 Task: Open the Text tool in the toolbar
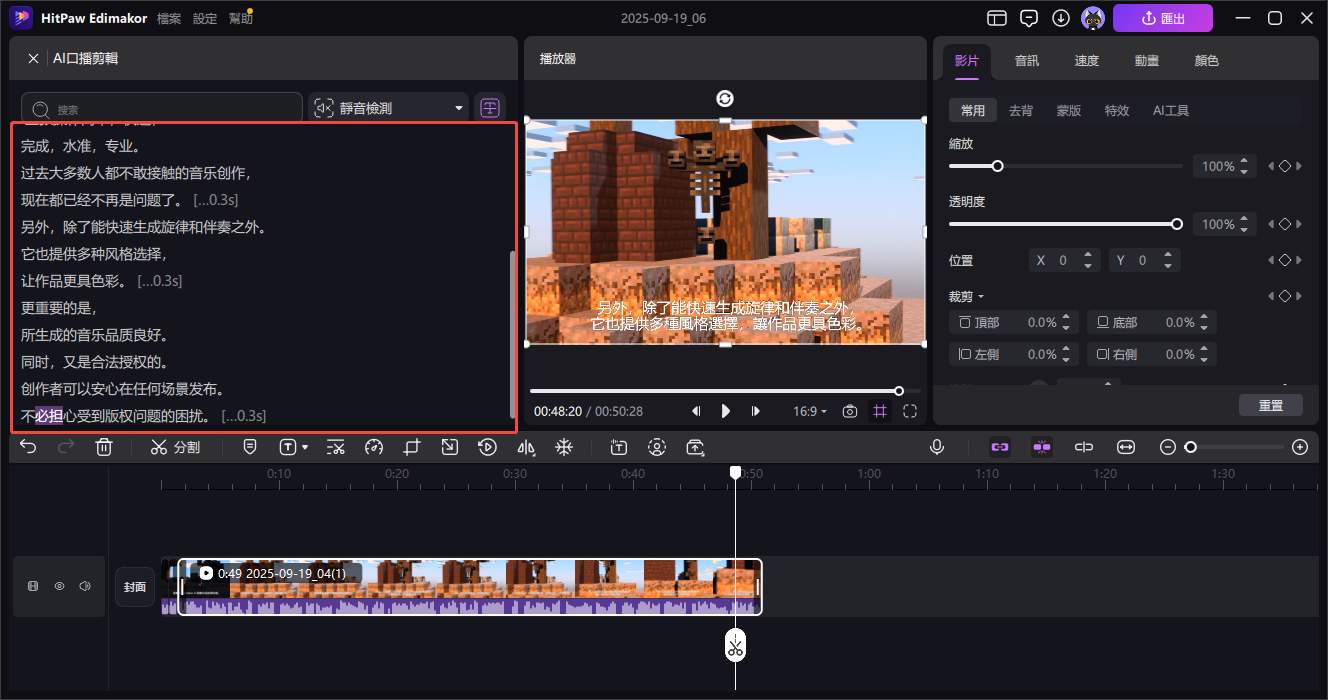coord(288,447)
